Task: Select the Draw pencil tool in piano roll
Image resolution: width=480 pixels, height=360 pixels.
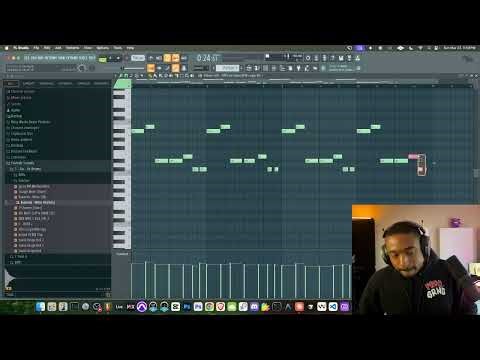Action: pyautogui.click(x=150, y=76)
